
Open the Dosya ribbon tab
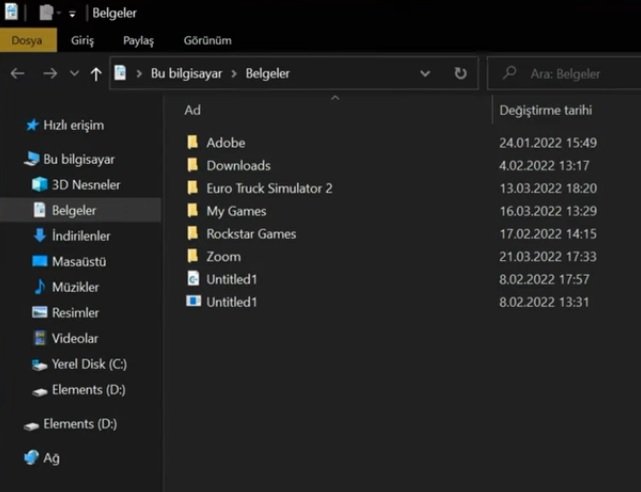tap(27, 40)
